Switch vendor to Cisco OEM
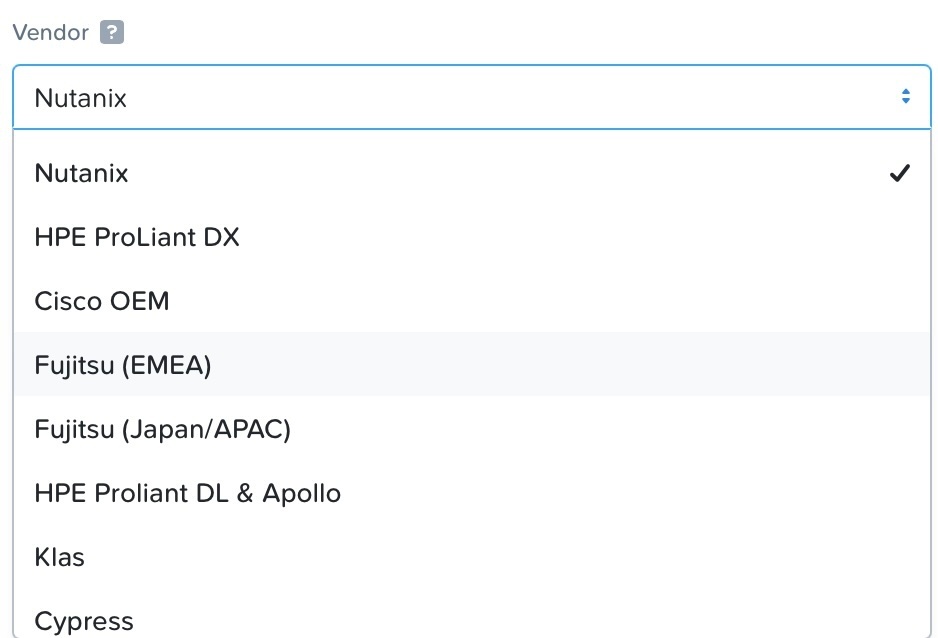 click(472, 301)
